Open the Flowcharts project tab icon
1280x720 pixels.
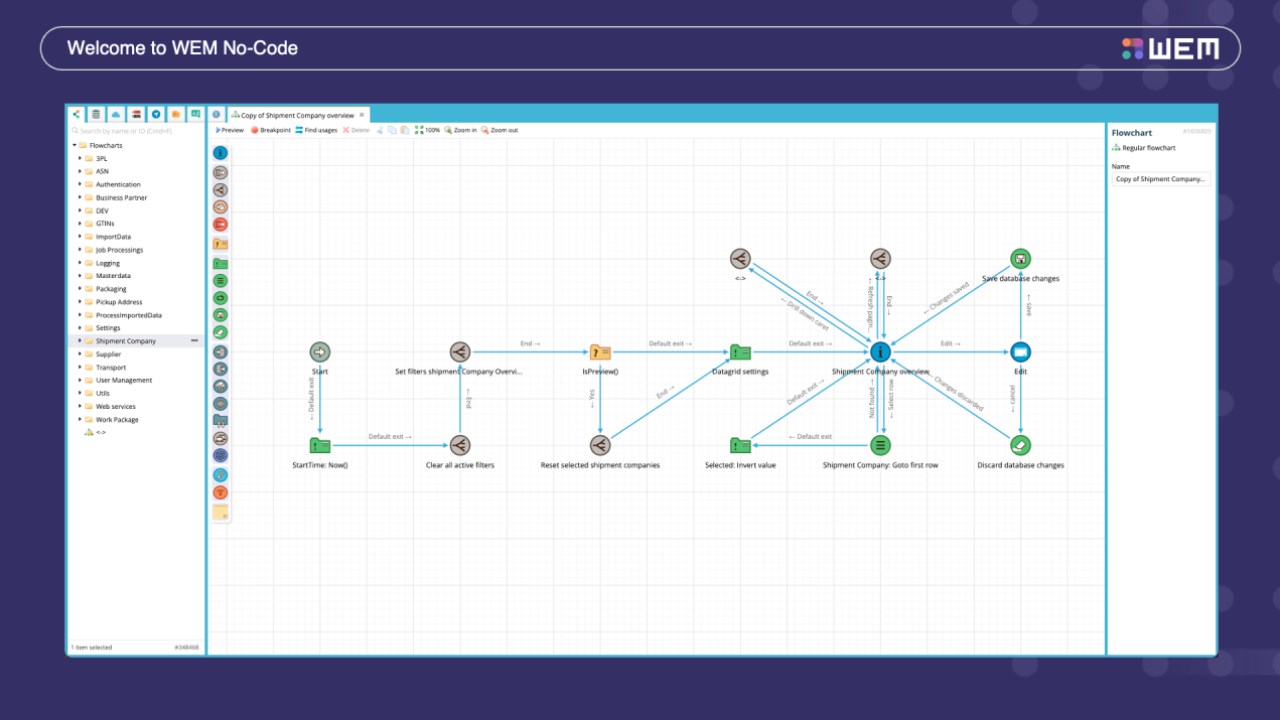point(76,114)
